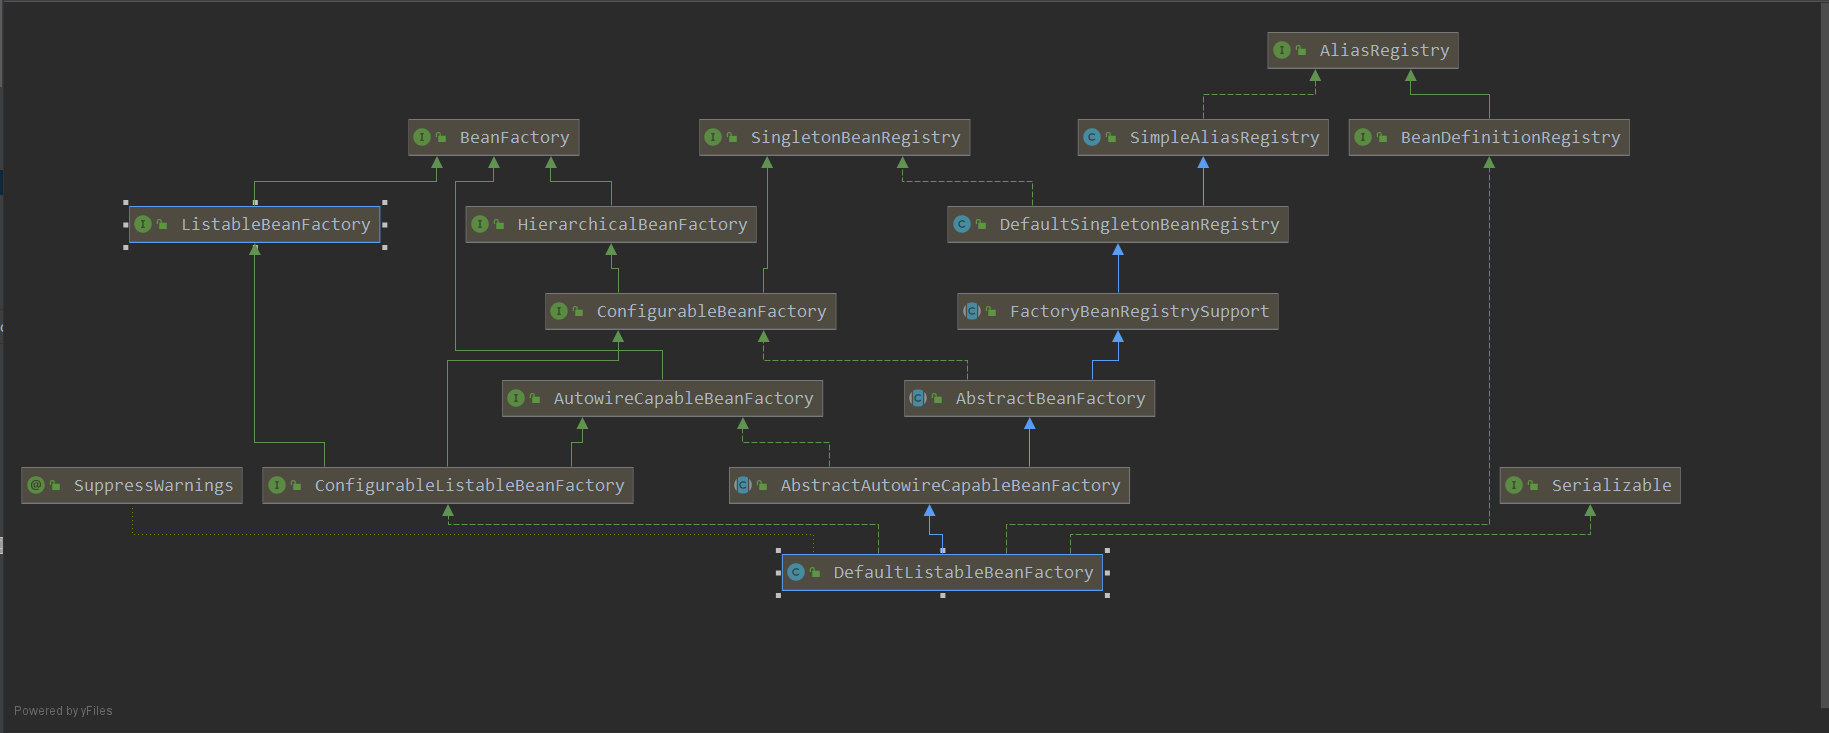Click the class icon on DefaultSingletonBeanRegistry
Screen dimensions: 1829x733
coord(962,224)
